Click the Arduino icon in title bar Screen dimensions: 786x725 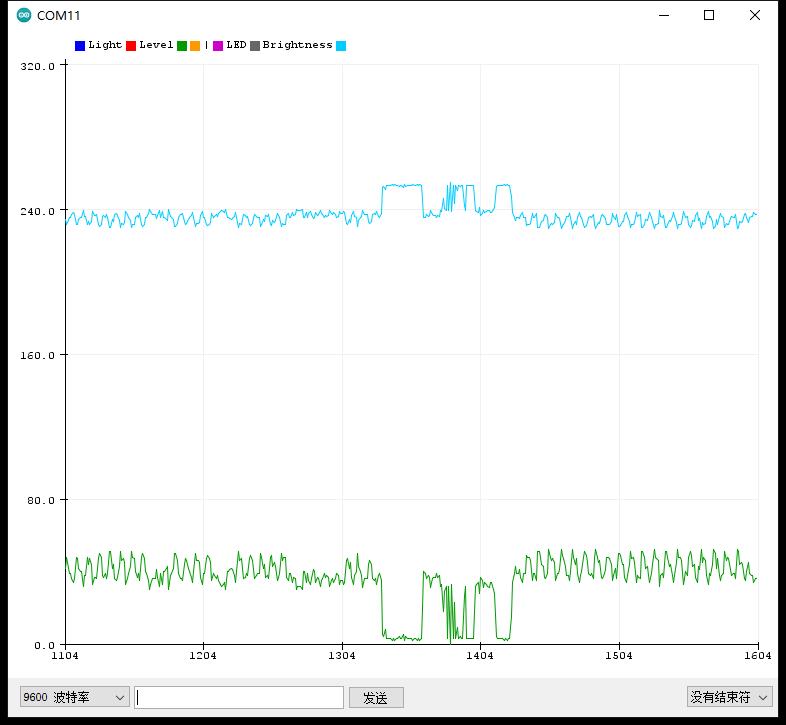click(x=24, y=15)
